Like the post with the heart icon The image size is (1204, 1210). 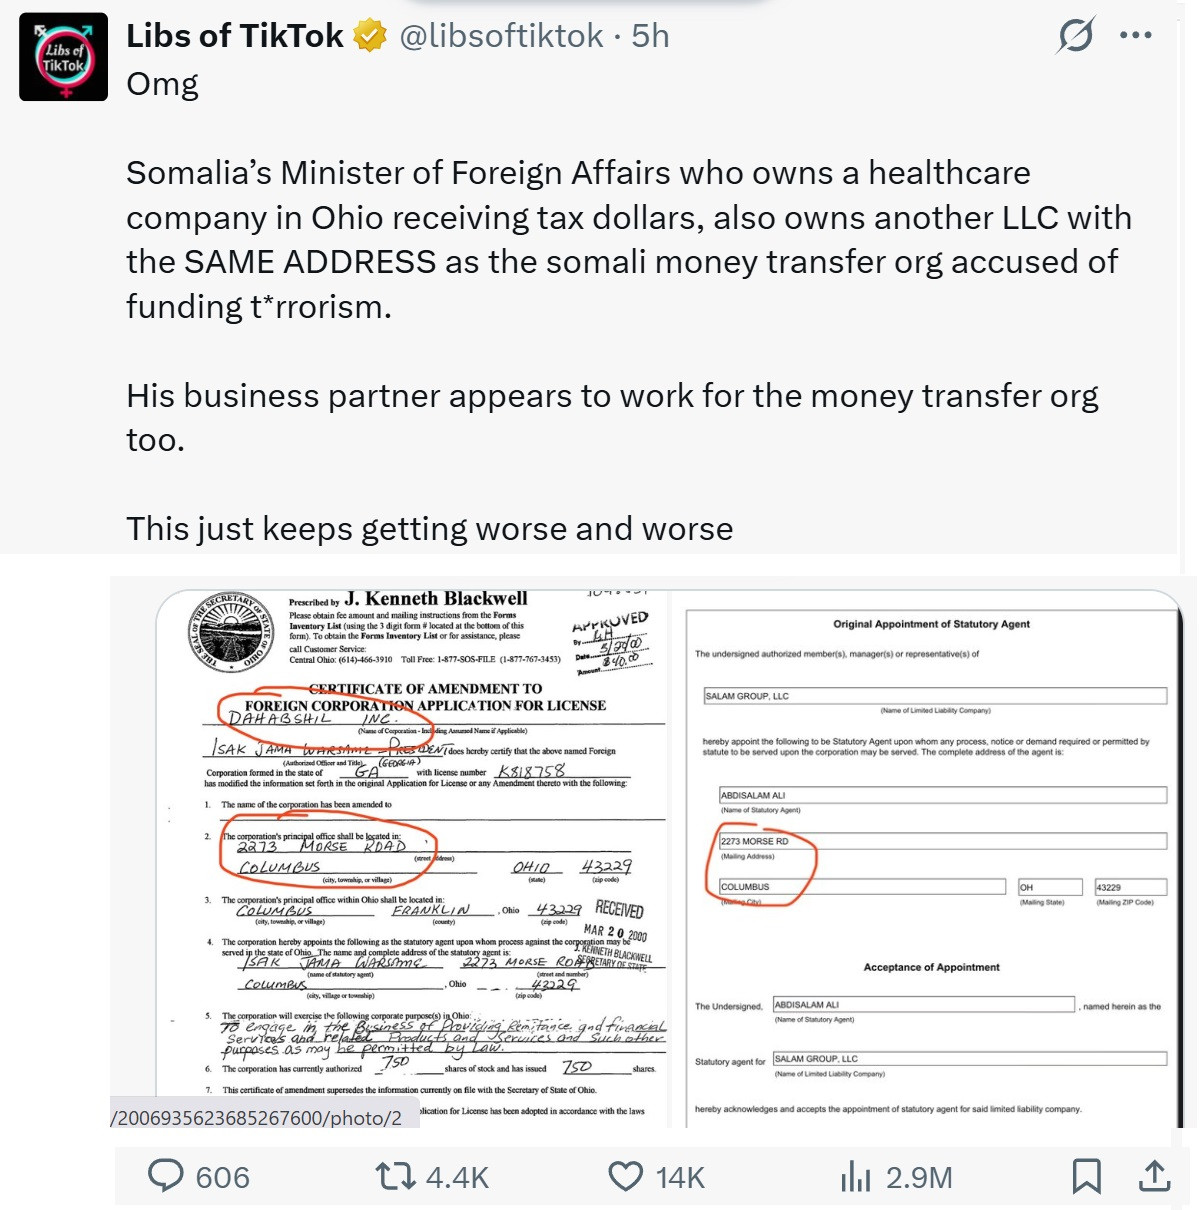(x=626, y=1176)
